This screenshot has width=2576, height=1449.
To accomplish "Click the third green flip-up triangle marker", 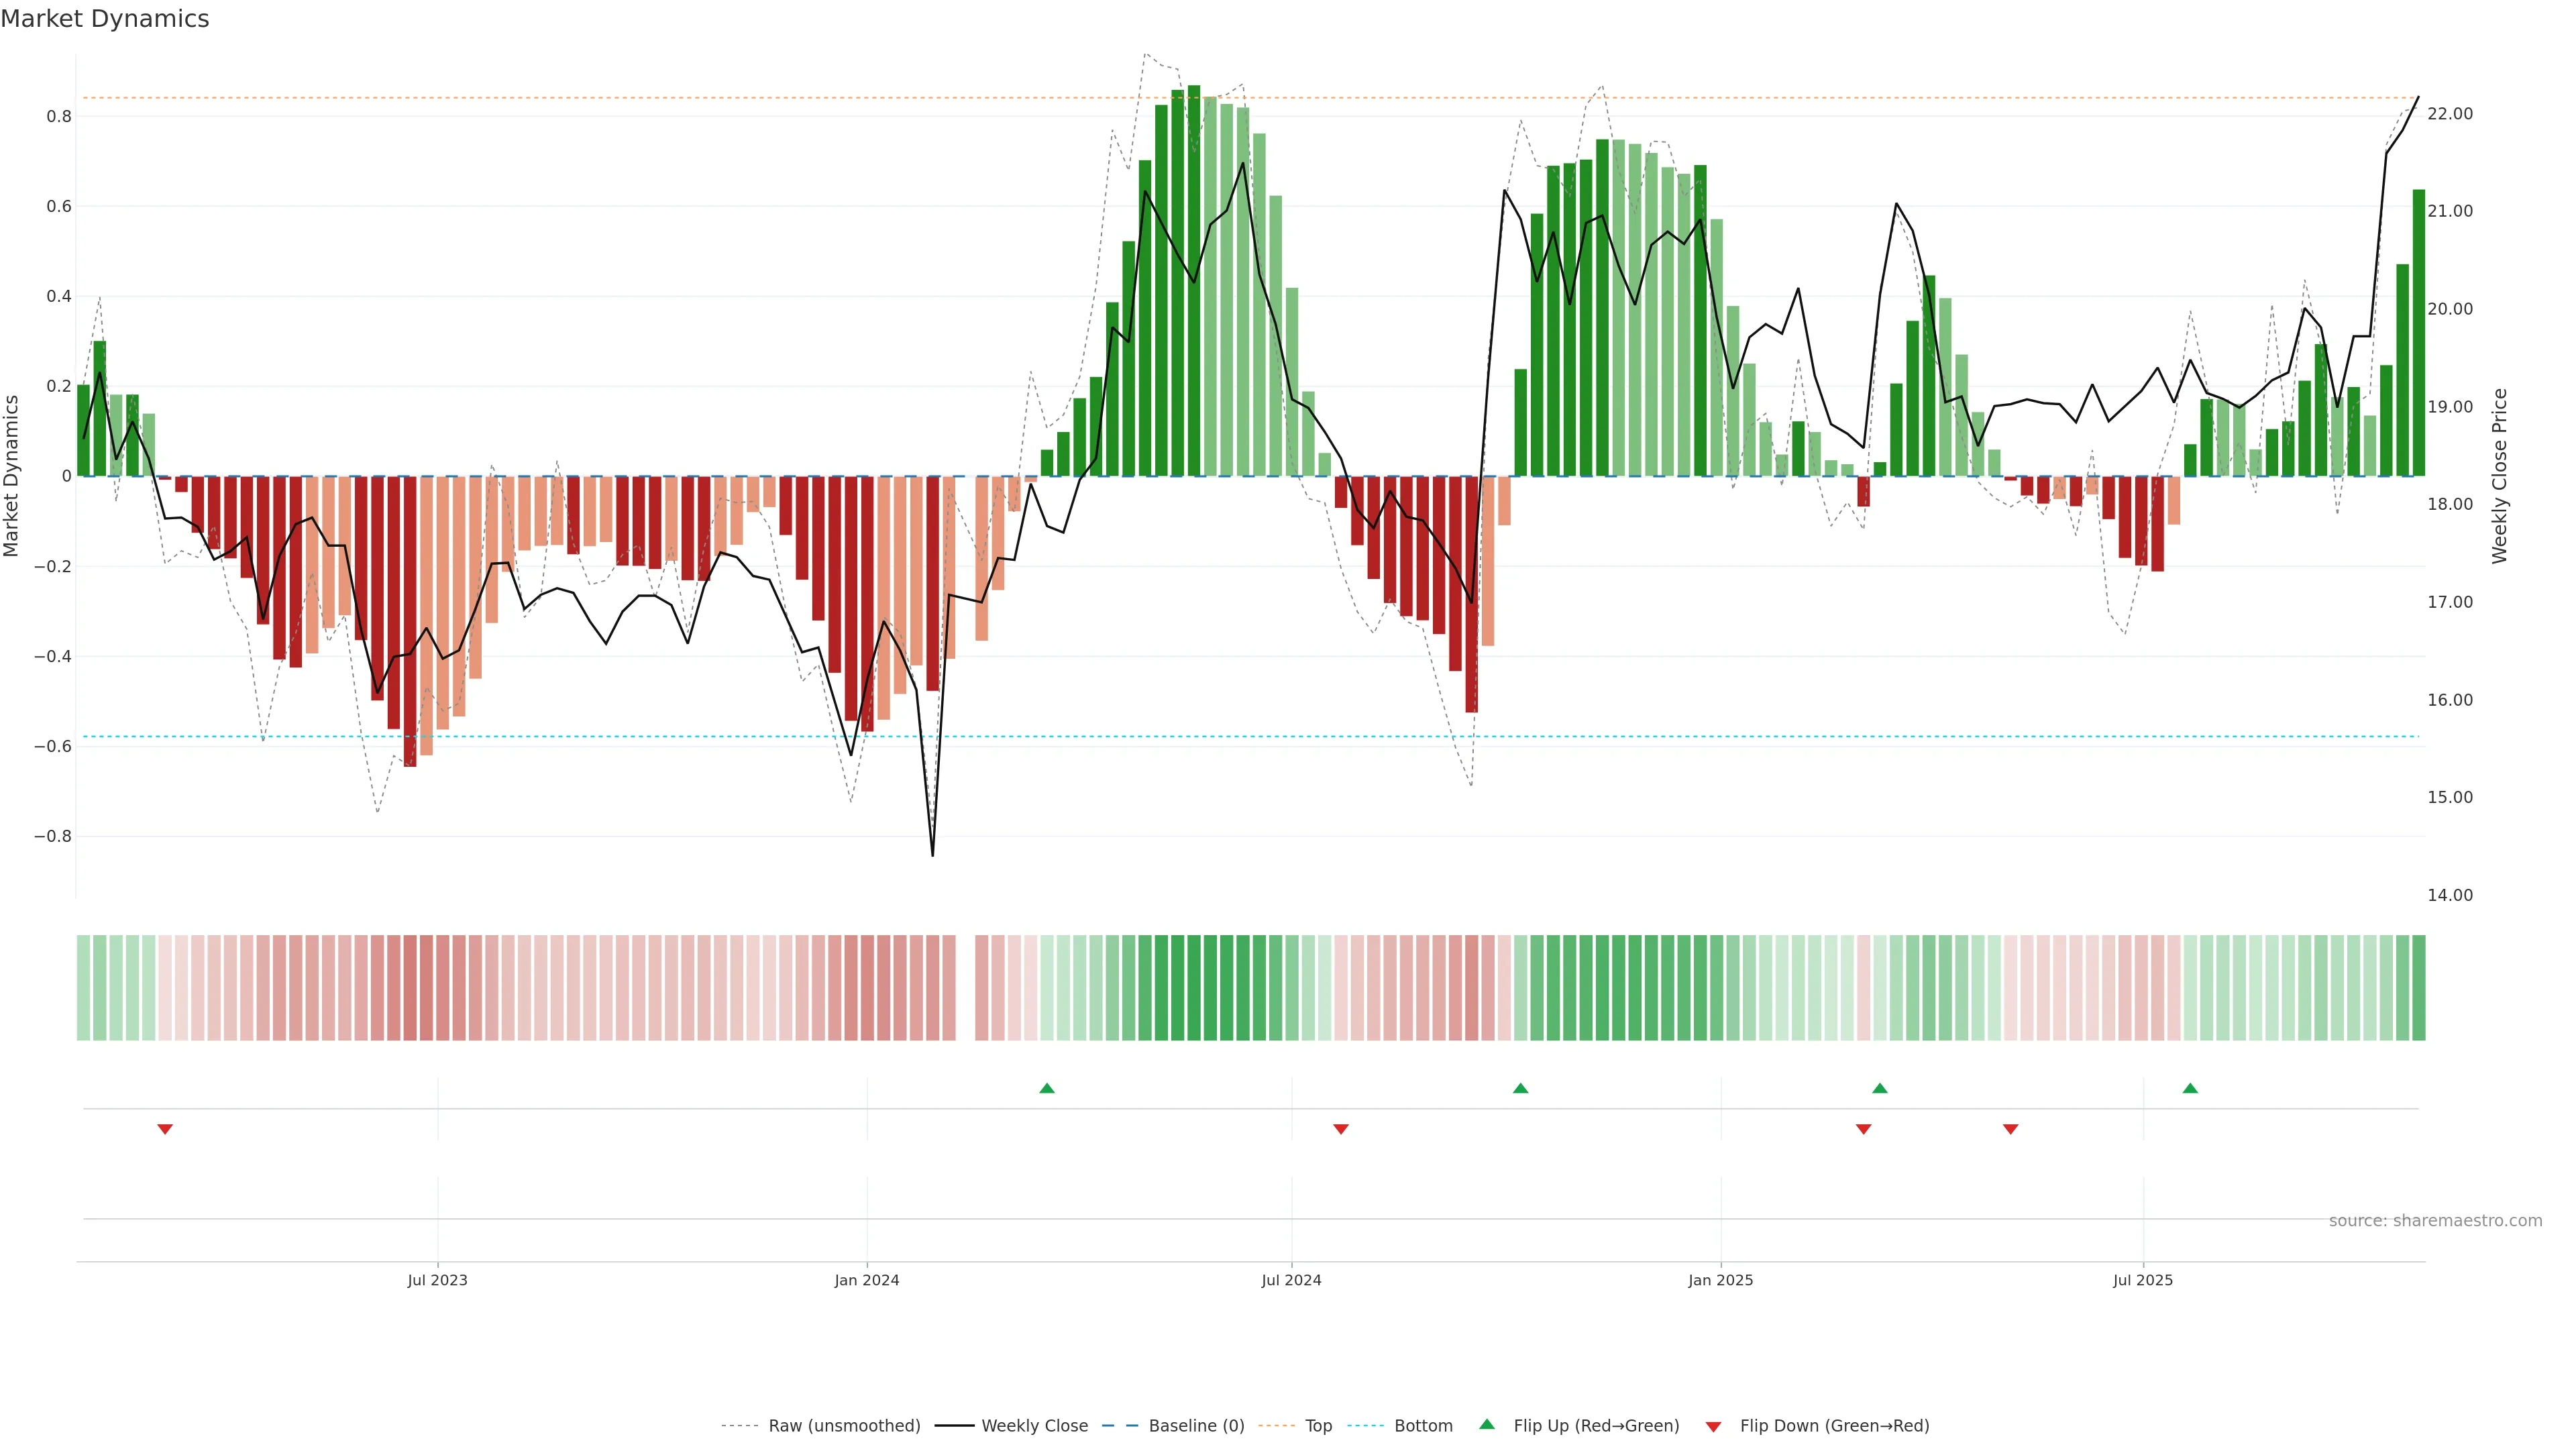I will tap(1879, 1088).
